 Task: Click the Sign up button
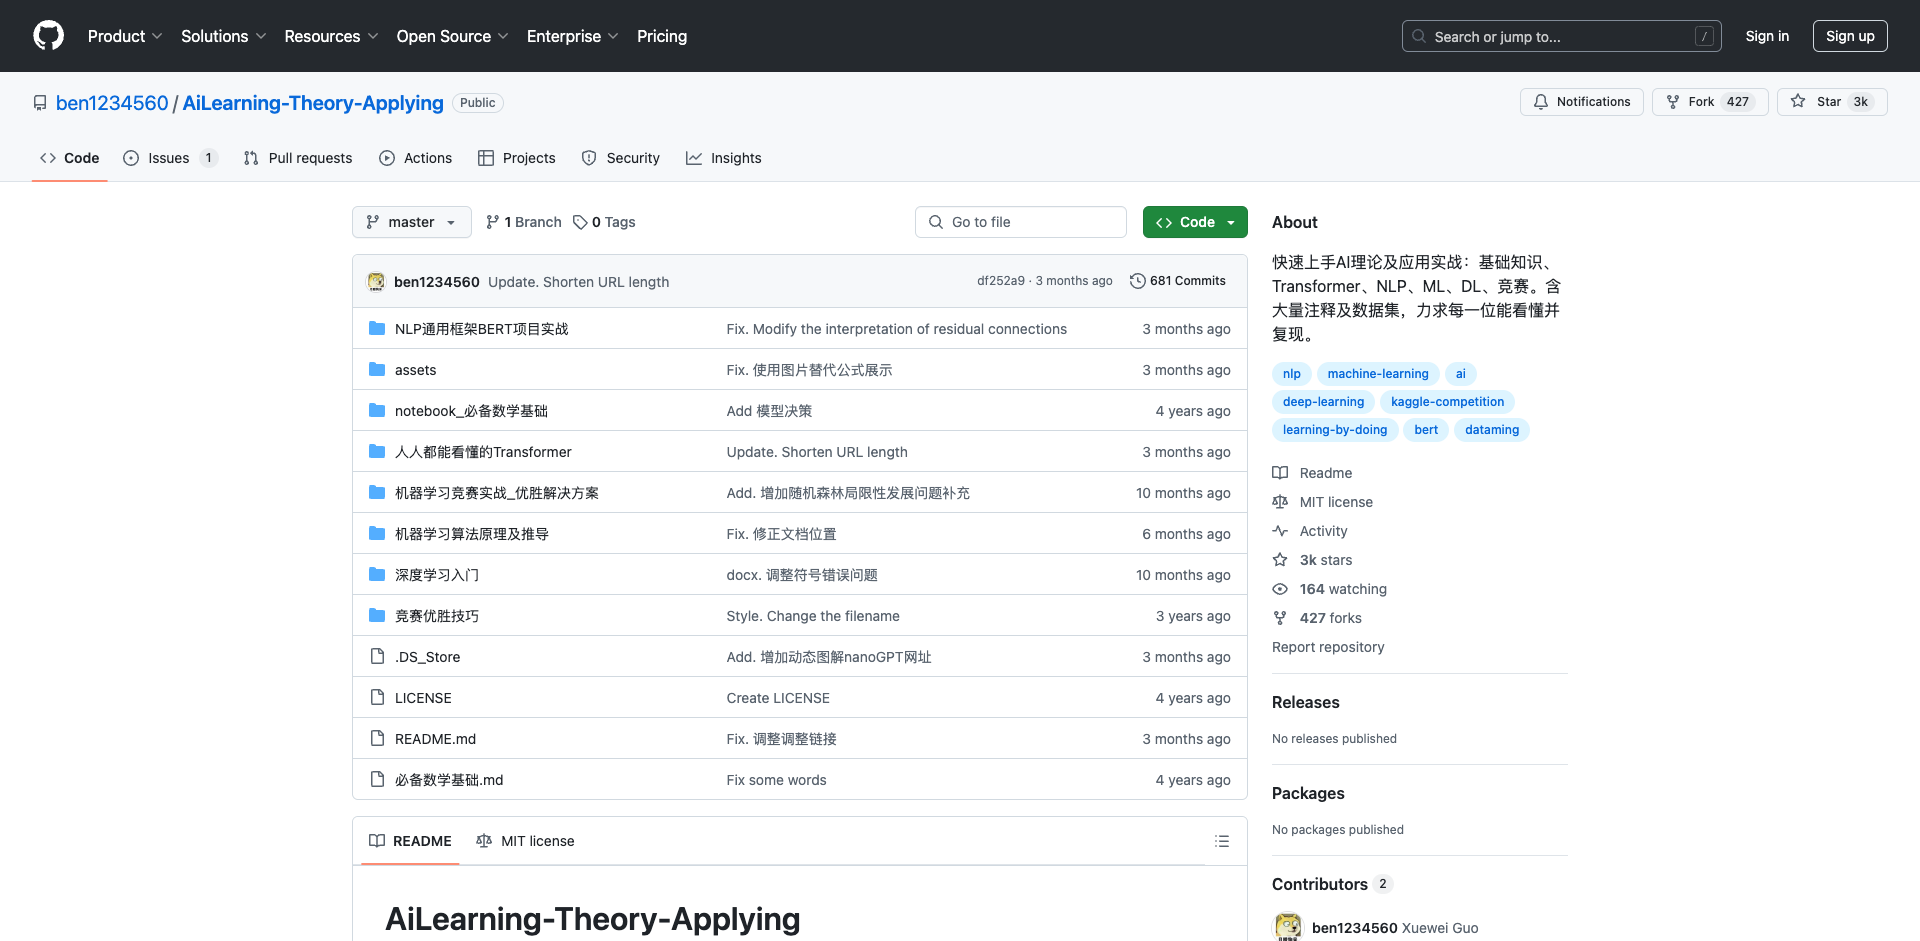click(1850, 36)
